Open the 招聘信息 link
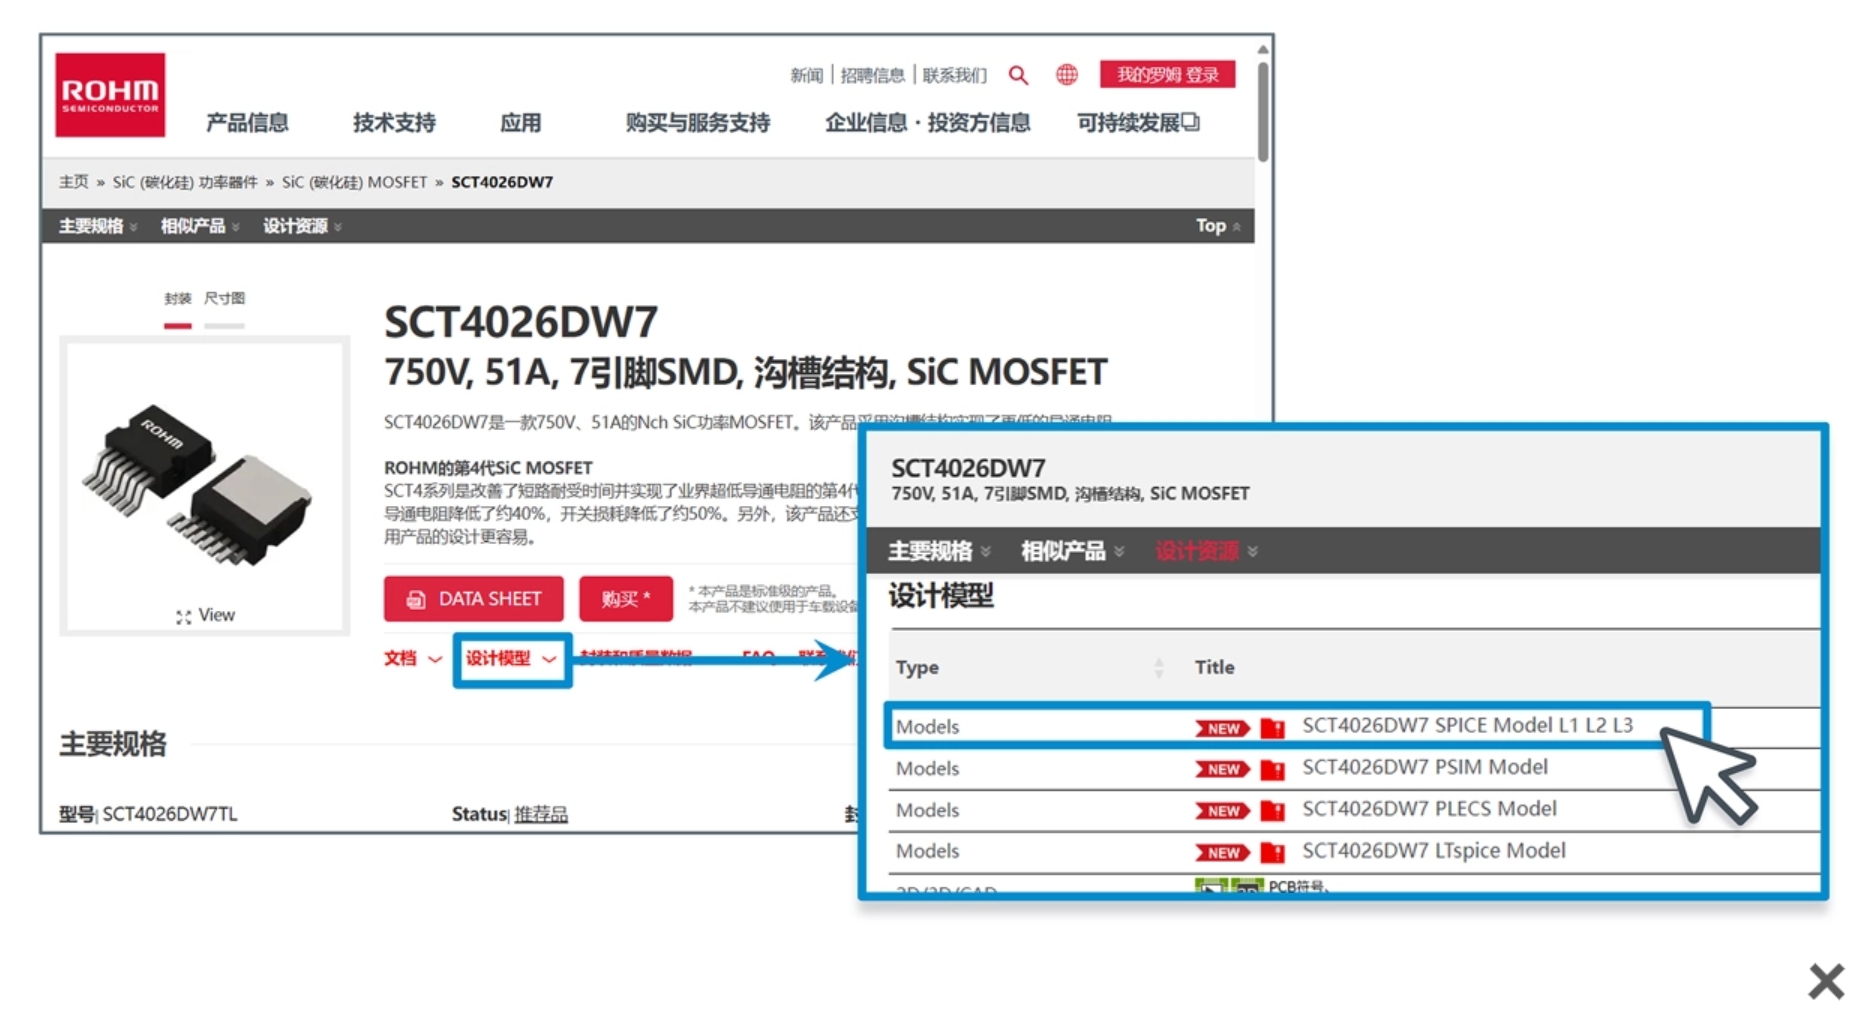Screen dimensions: 1863x1019 click(x=872, y=75)
